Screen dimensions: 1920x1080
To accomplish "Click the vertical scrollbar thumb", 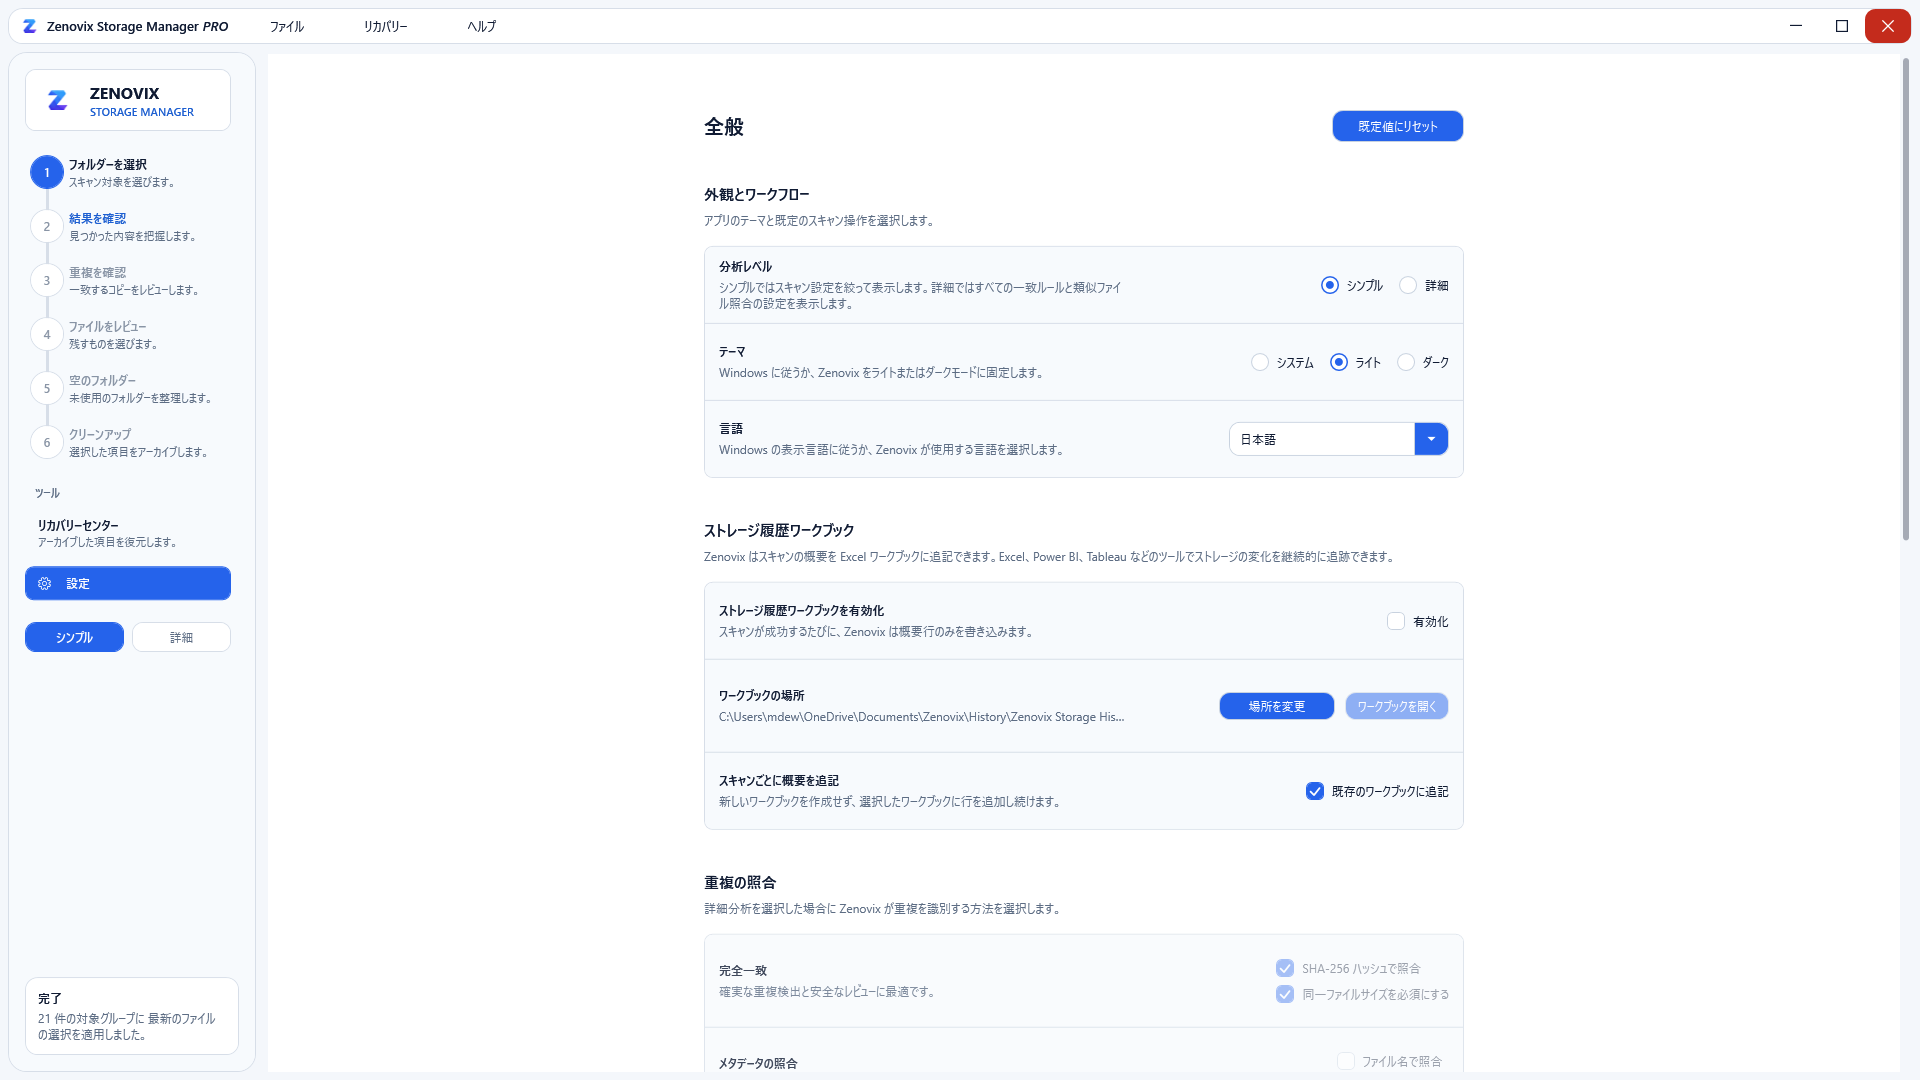I will [x=1905, y=300].
